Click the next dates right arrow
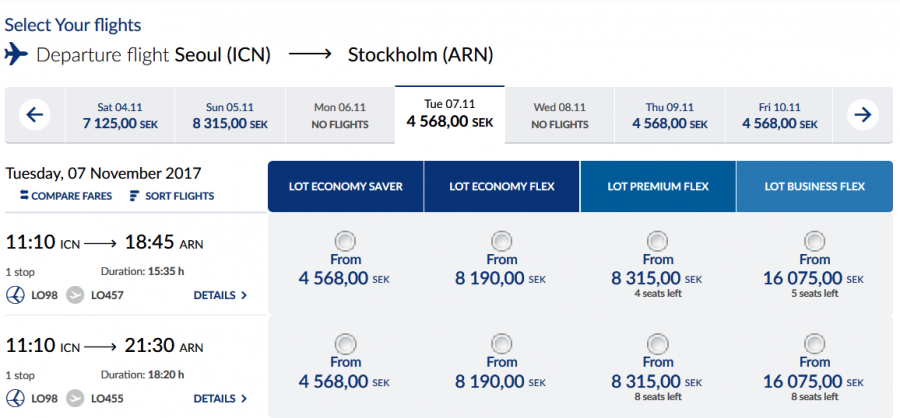 pos(861,115)
